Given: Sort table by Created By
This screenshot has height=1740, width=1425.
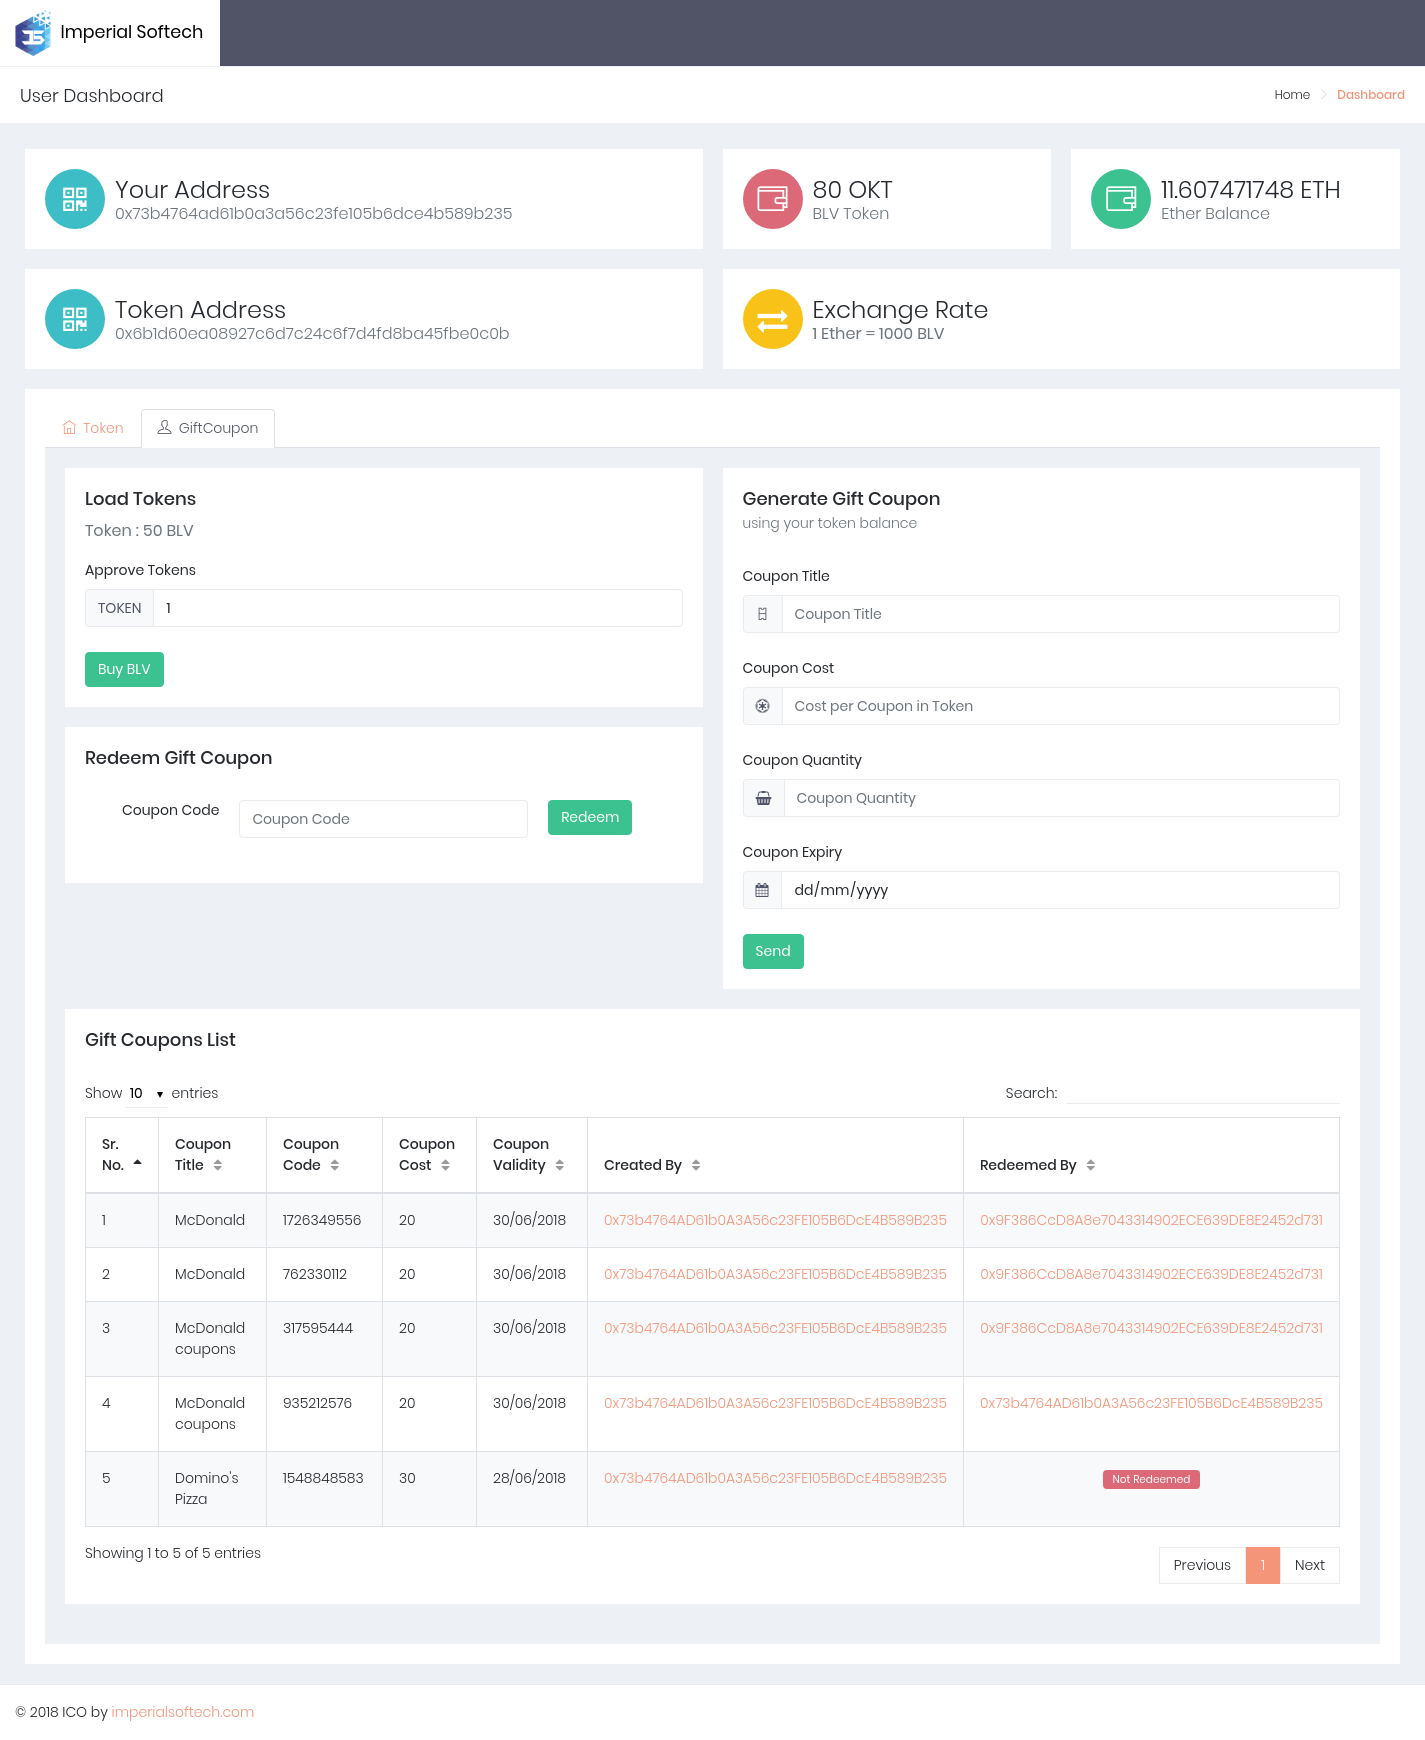Looking at the screenshot, I should coord(696,1165).
